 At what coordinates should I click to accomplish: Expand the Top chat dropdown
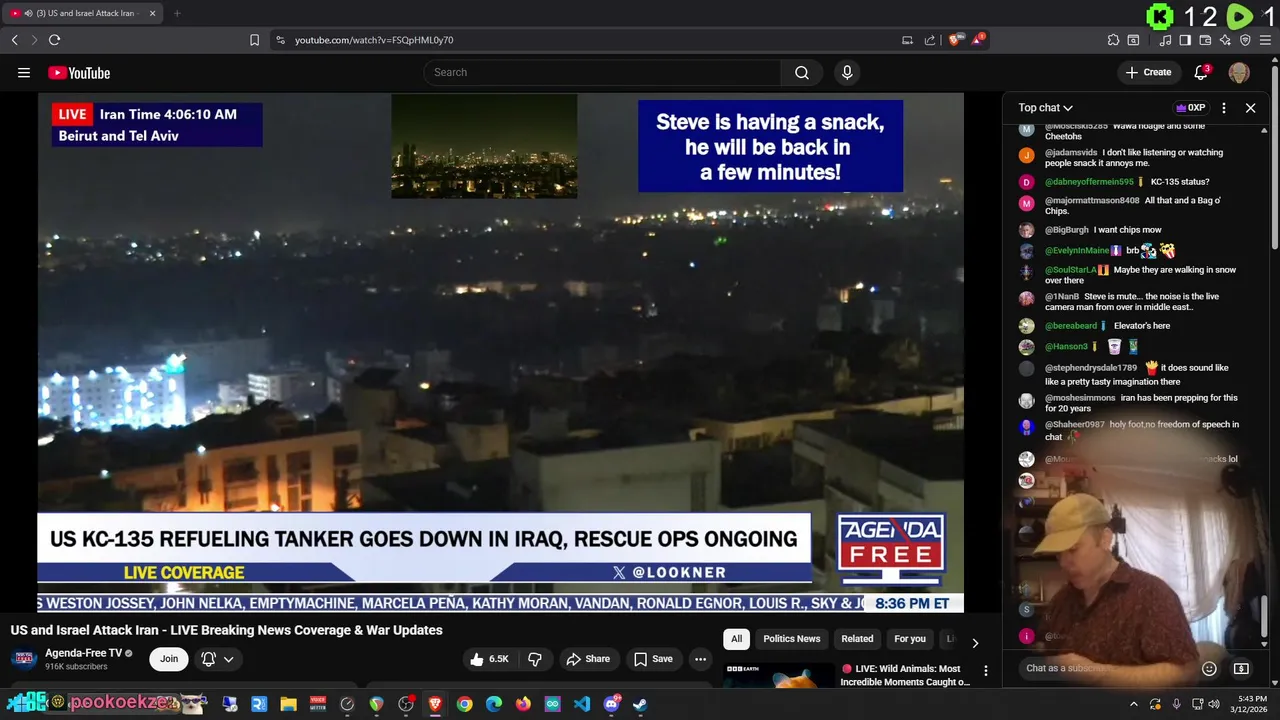[1045, 108]
